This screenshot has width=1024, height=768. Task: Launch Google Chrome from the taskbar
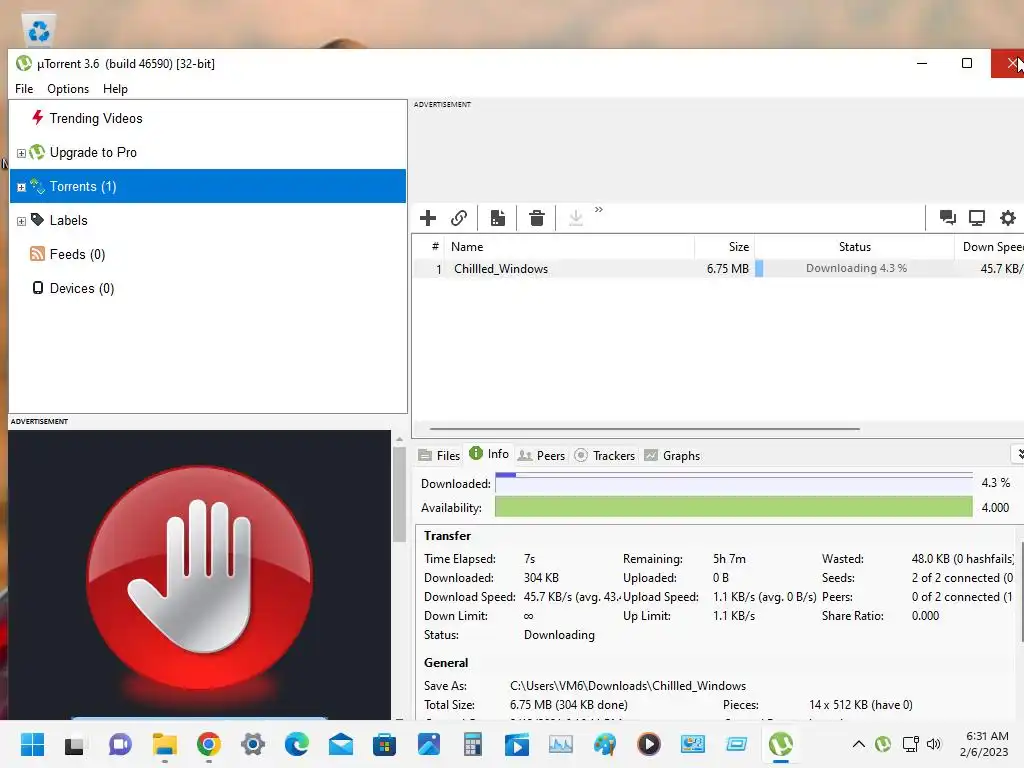pos(208,744)
